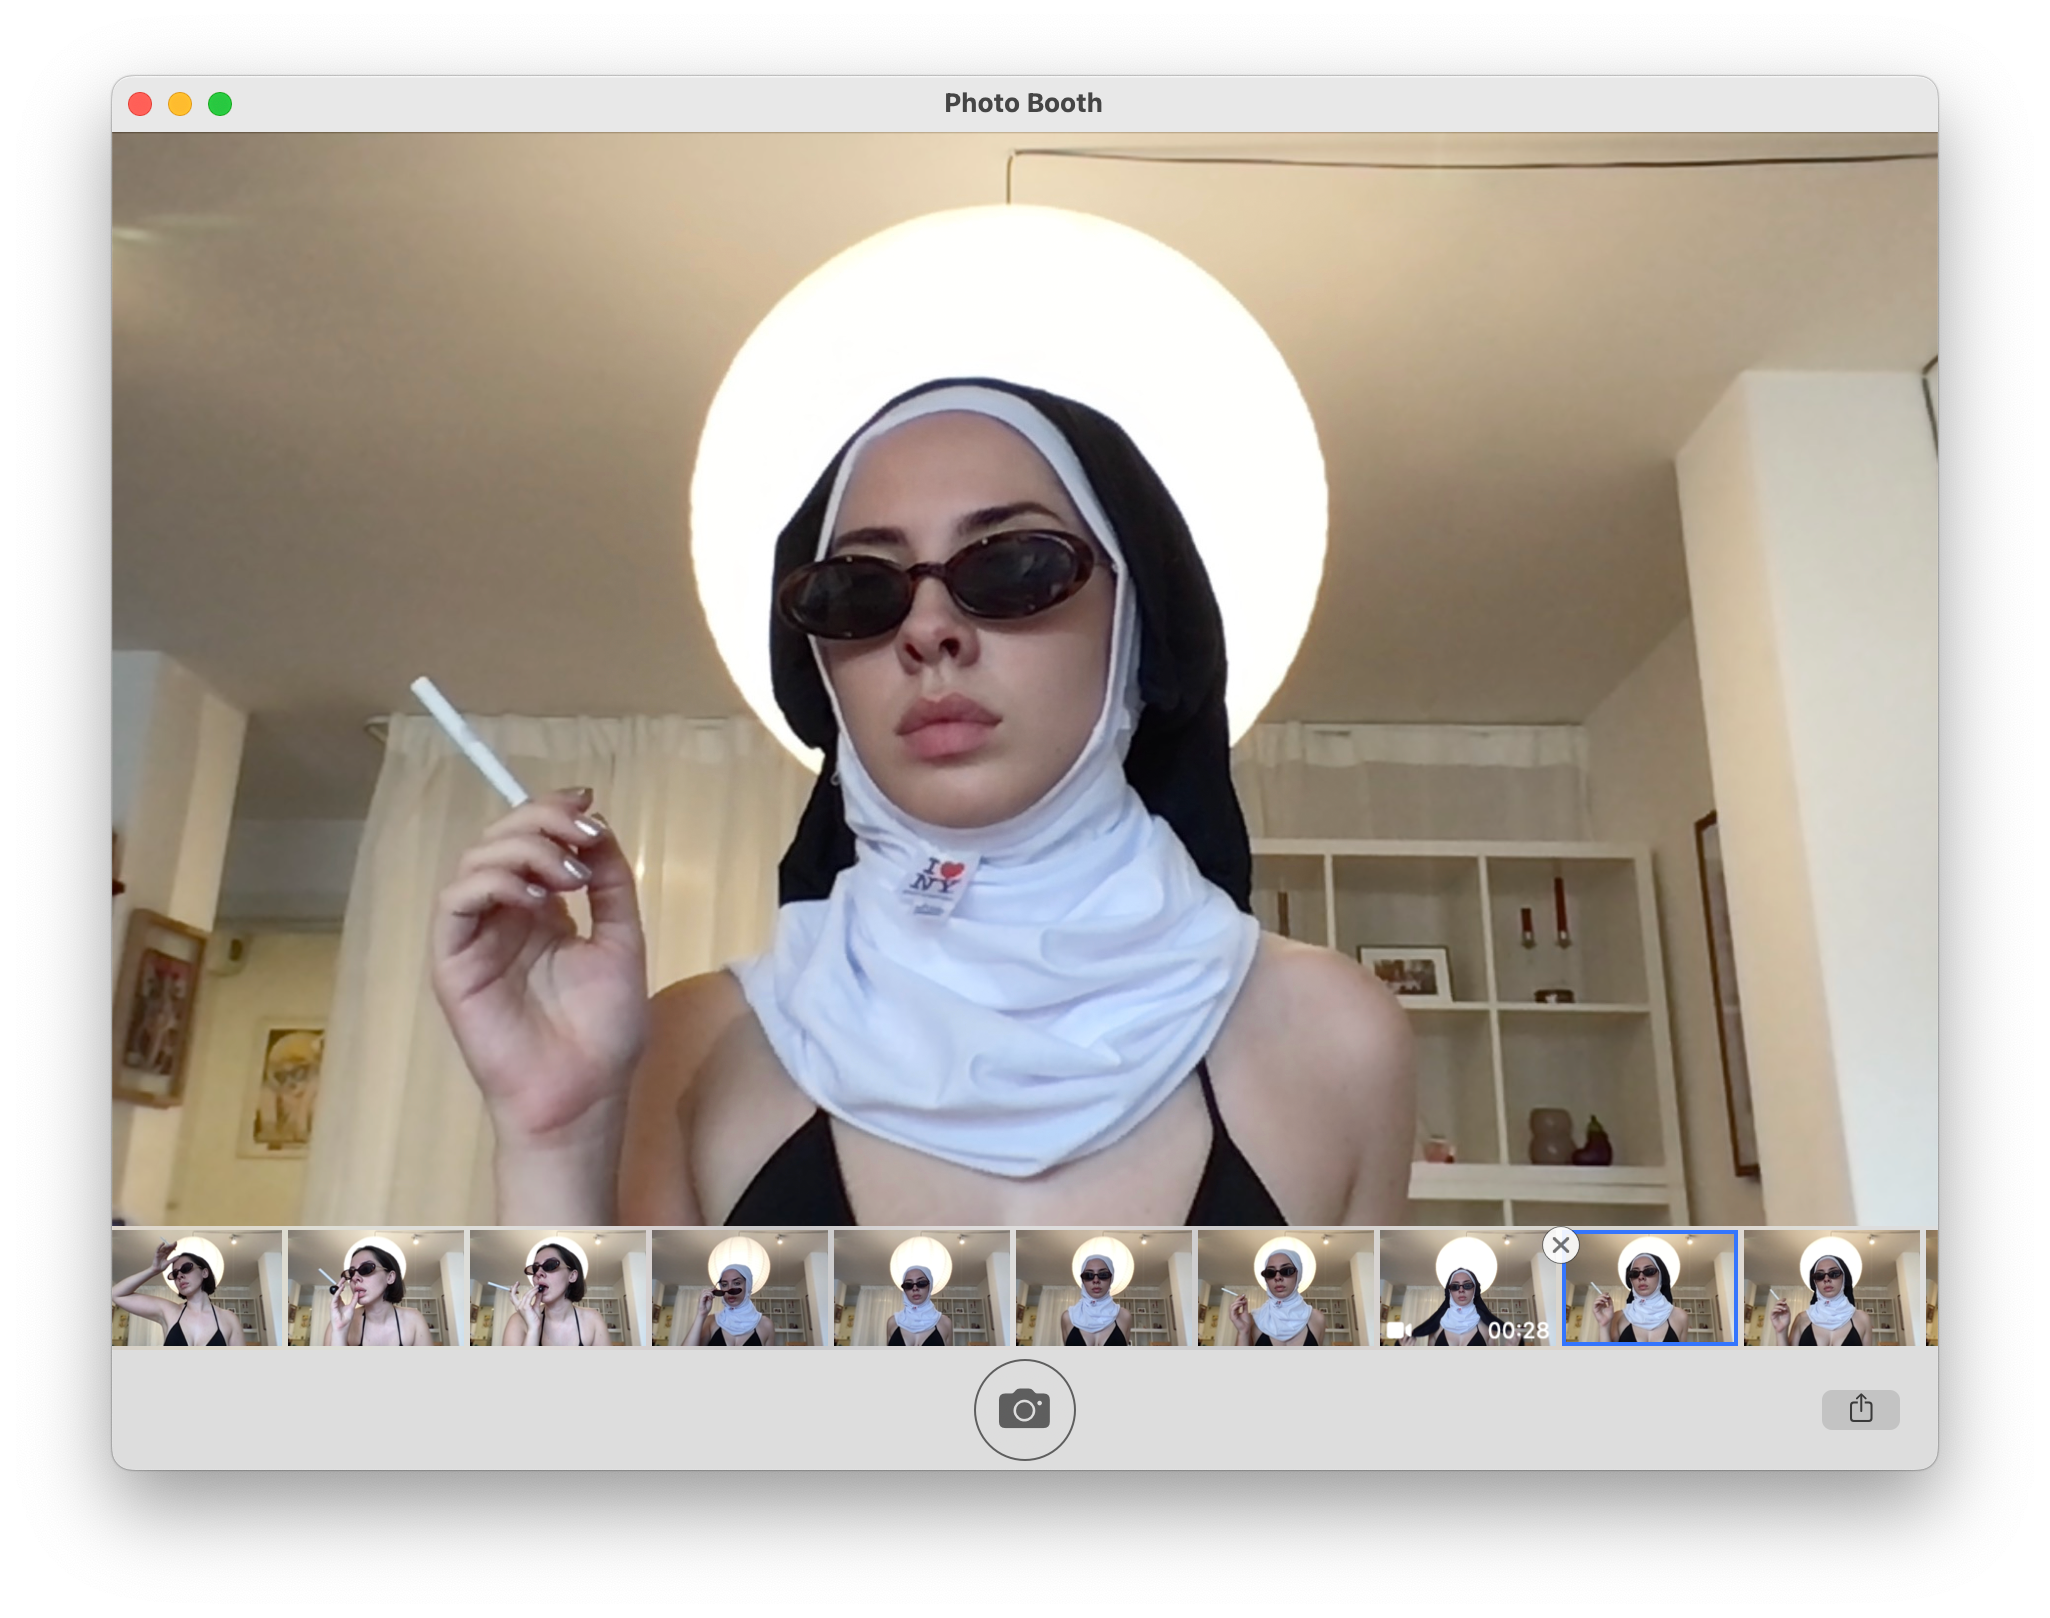Image resolution: width=2050 pixels, height=1618 pixels.
Task: Select the sixth thumbnail in the strip
Action: pyautogui.click(x=1104, y=1288)
